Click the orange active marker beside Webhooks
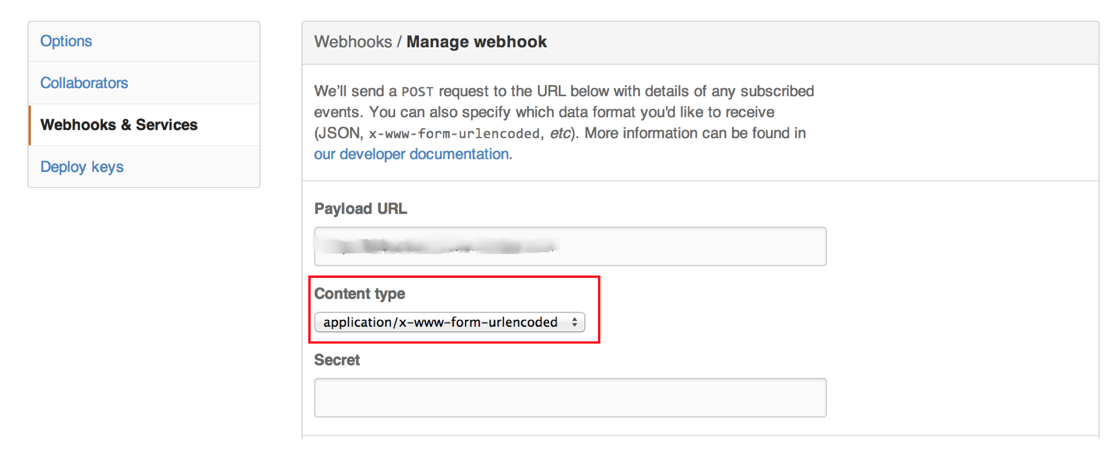 coord(30,125)
